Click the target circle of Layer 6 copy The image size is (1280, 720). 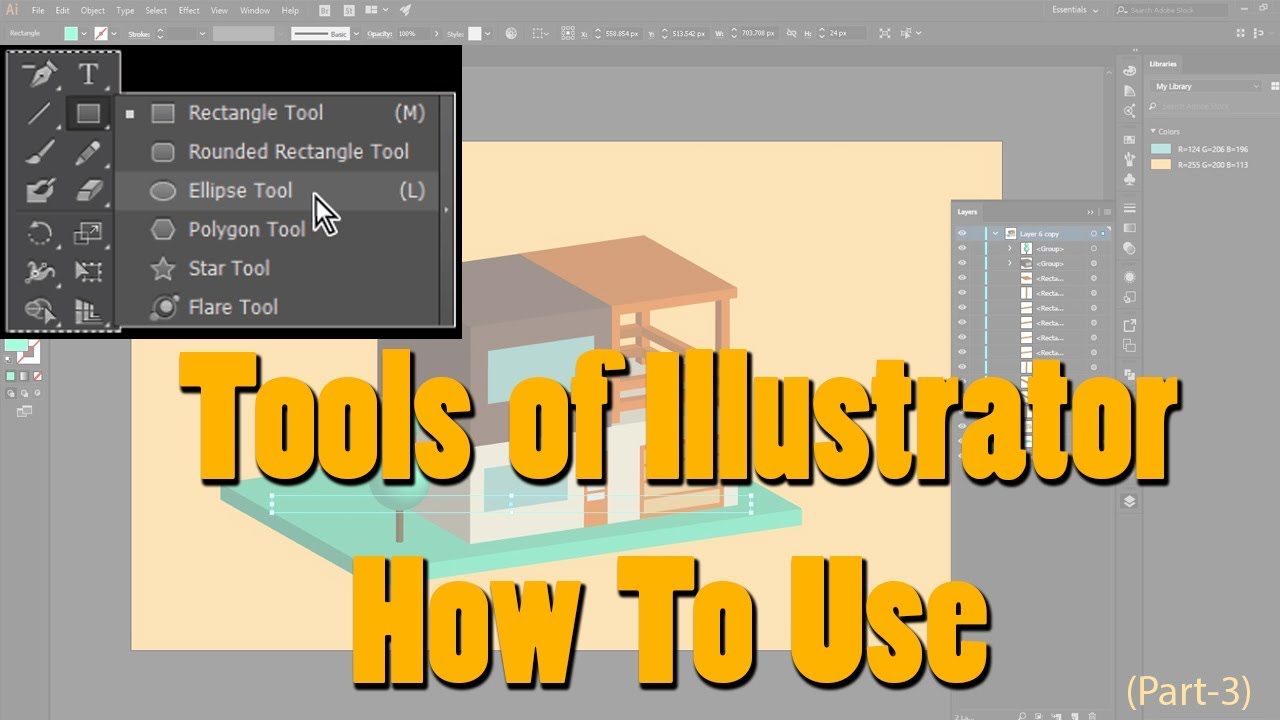click(1094, 233)
